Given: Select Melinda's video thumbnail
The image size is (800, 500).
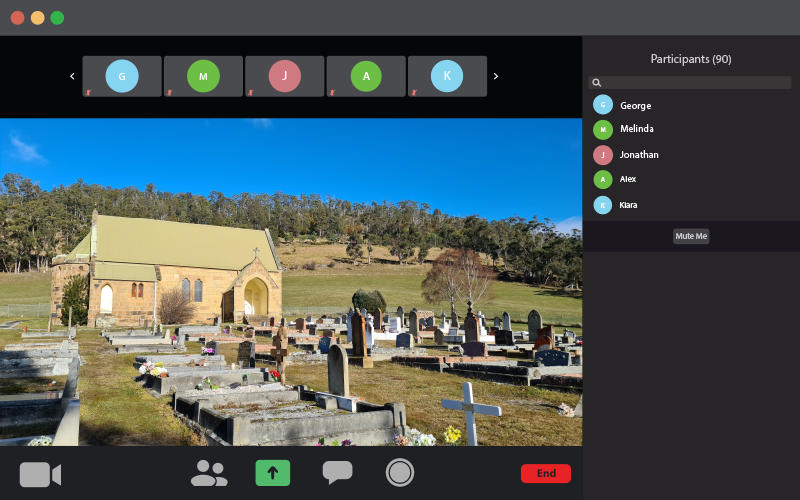Looking at the screenshot, I should click(203, 77).
